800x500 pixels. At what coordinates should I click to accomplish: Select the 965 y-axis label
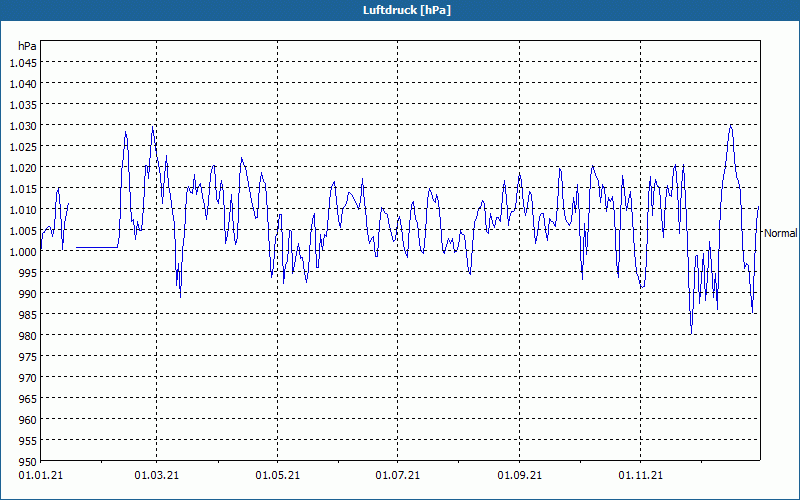coord(28,399)
